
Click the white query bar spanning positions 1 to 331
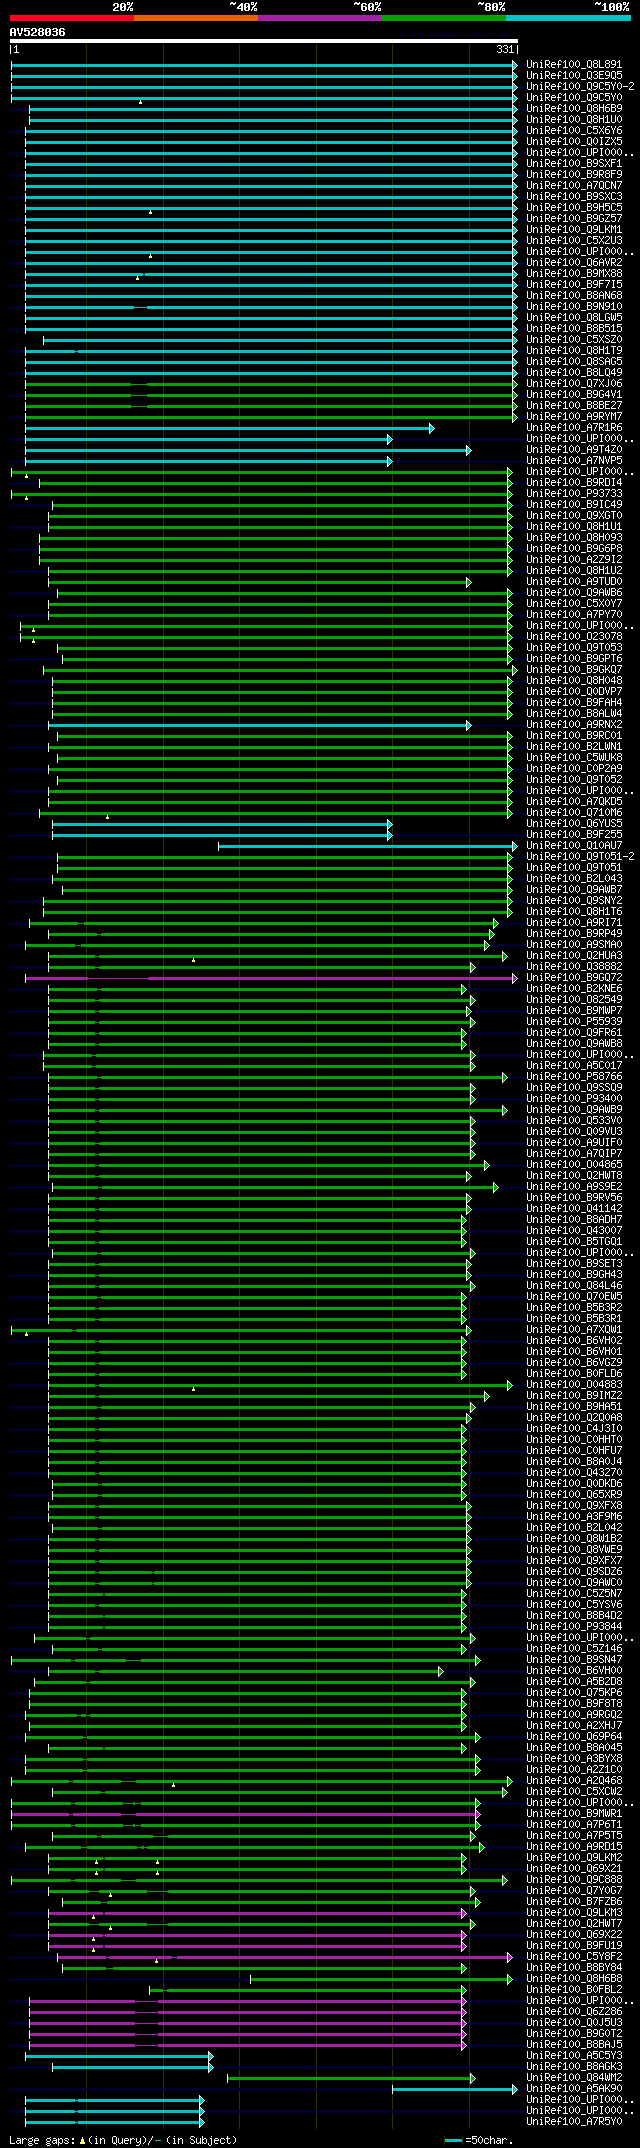264,42
